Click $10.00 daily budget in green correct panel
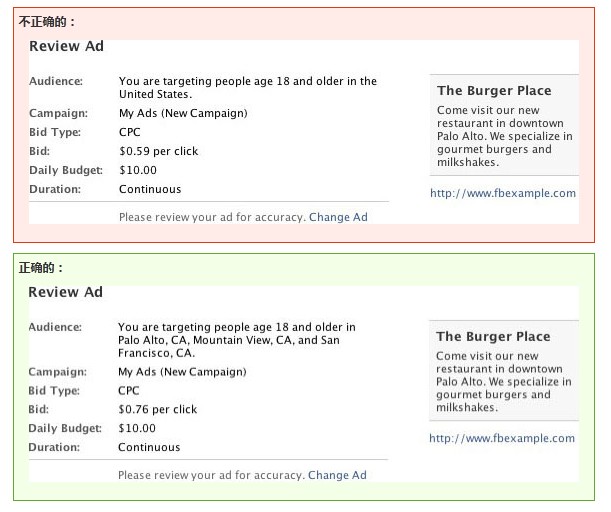This screenshot has height=512, width=611. [136, 428]
